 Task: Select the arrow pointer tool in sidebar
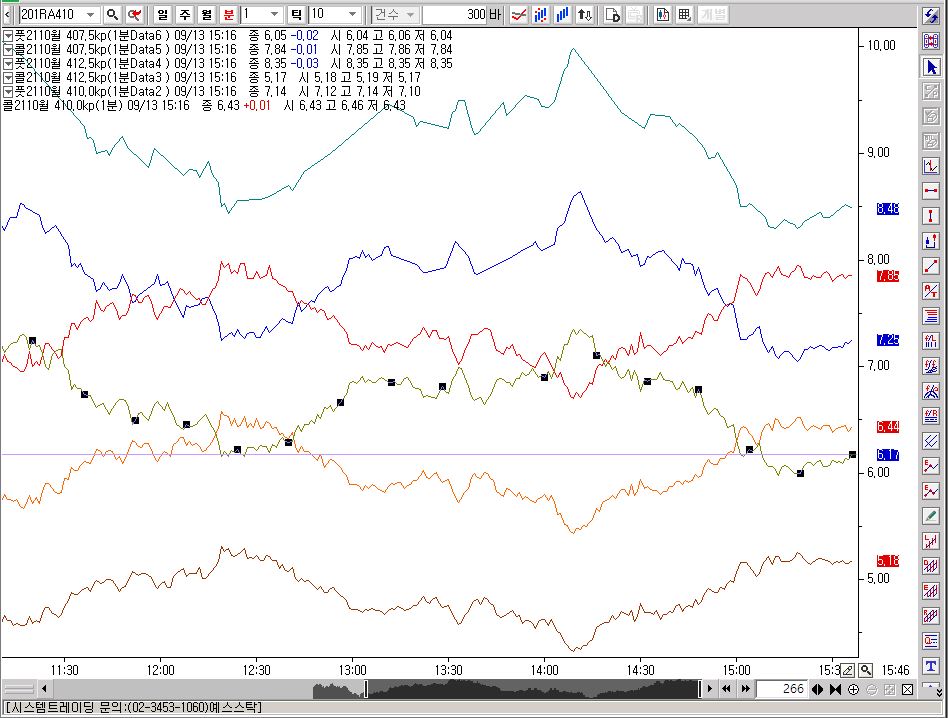932,67
